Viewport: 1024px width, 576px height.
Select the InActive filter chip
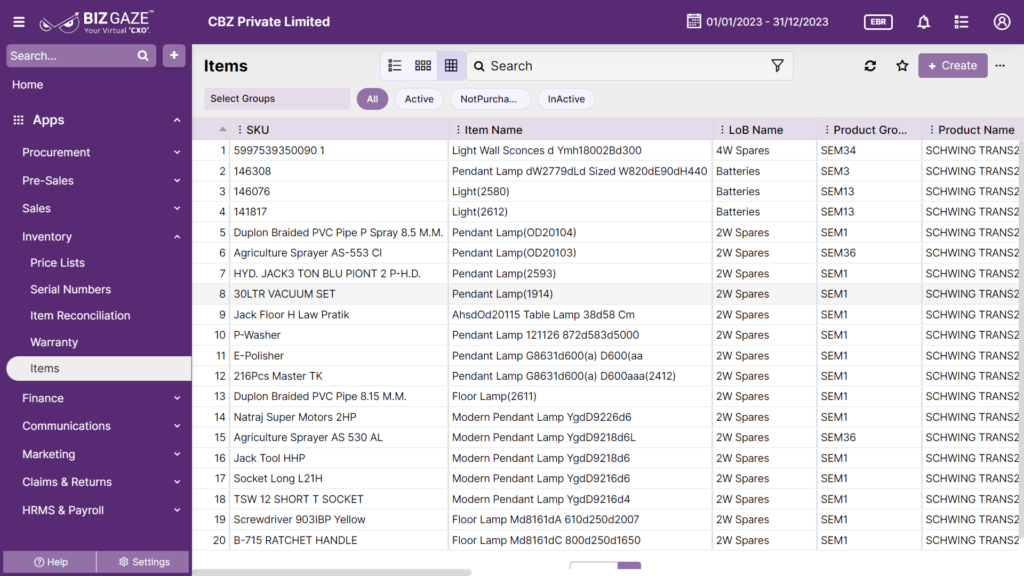(566, 99)
